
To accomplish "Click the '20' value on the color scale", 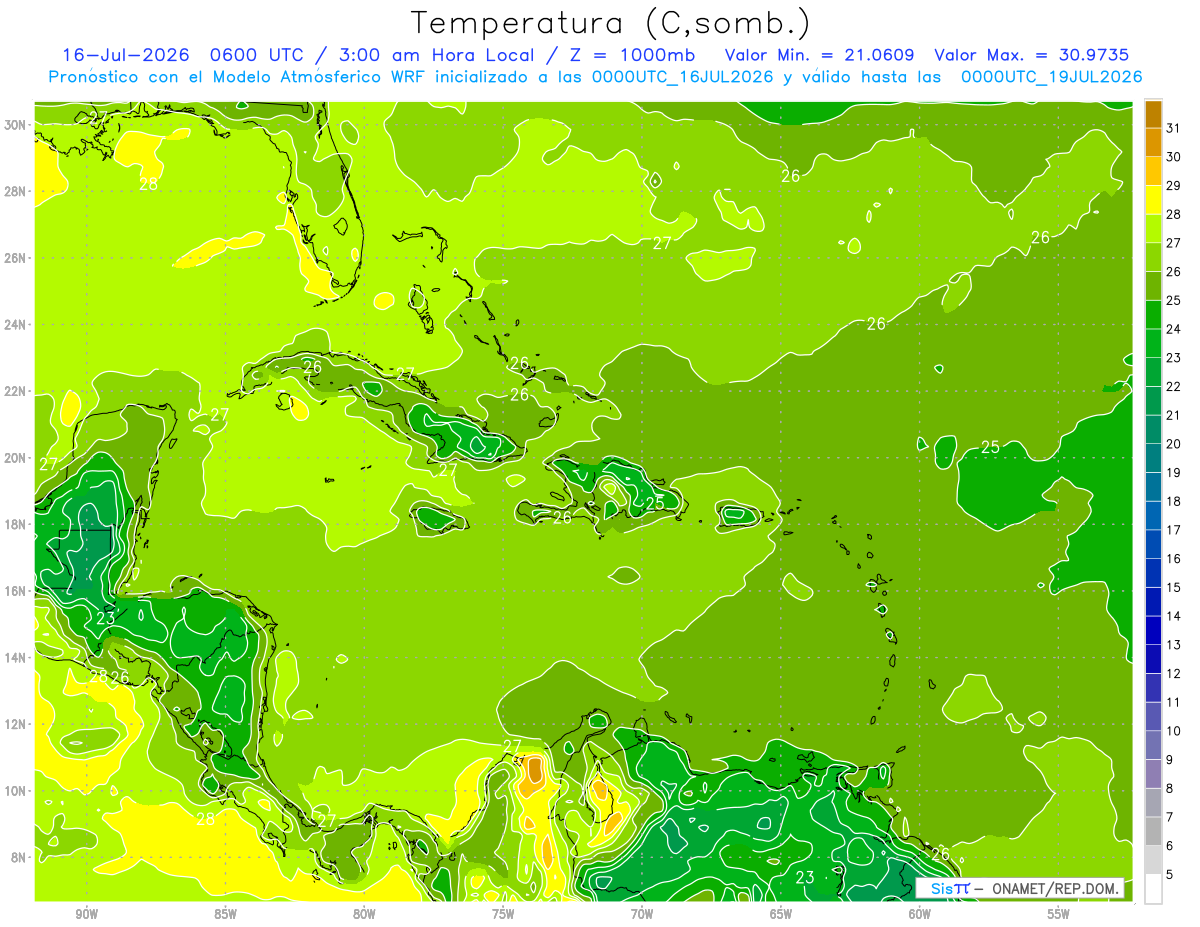I will (1174, 444).
